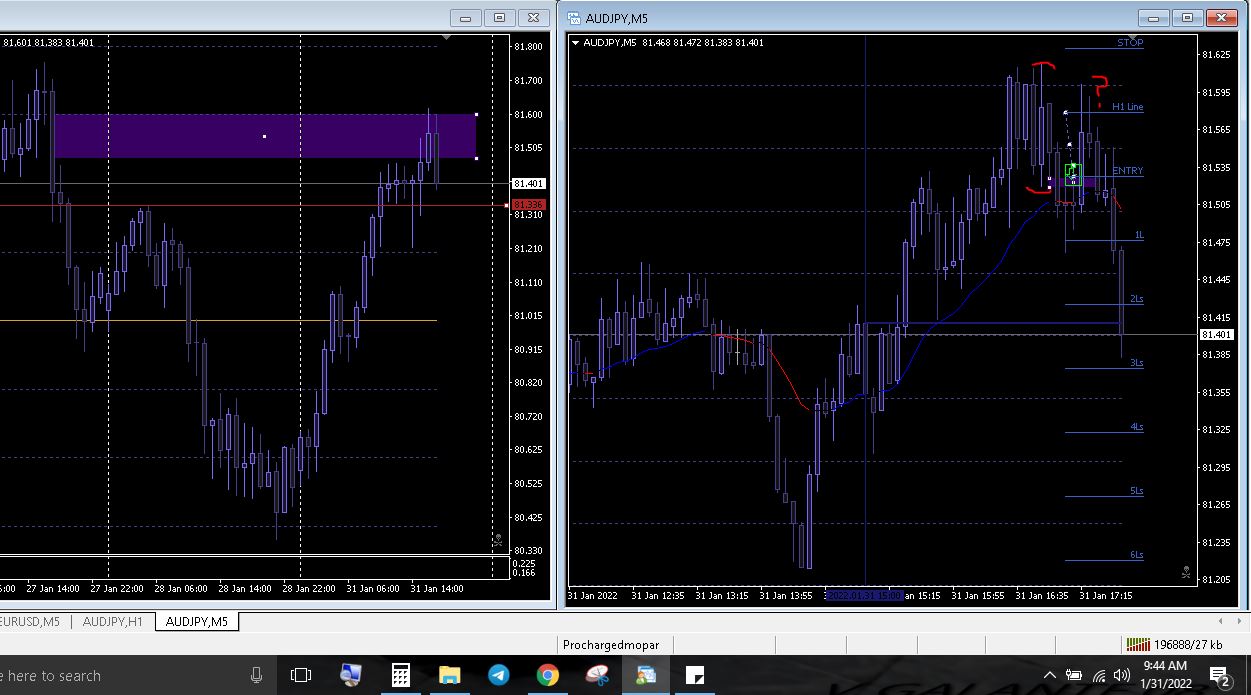Click the connection status bars icon
1251x695 pixels.
coord(1138,645)
